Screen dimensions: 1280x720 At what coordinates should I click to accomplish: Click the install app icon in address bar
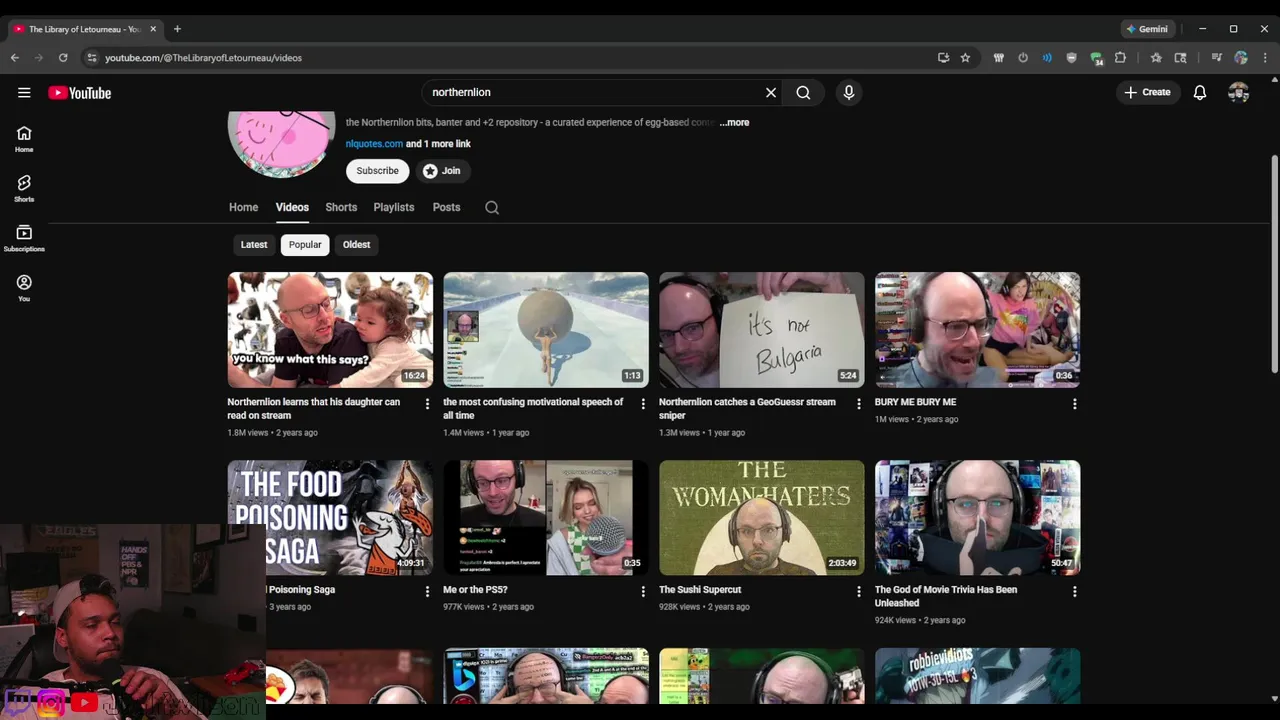(943, 58)
